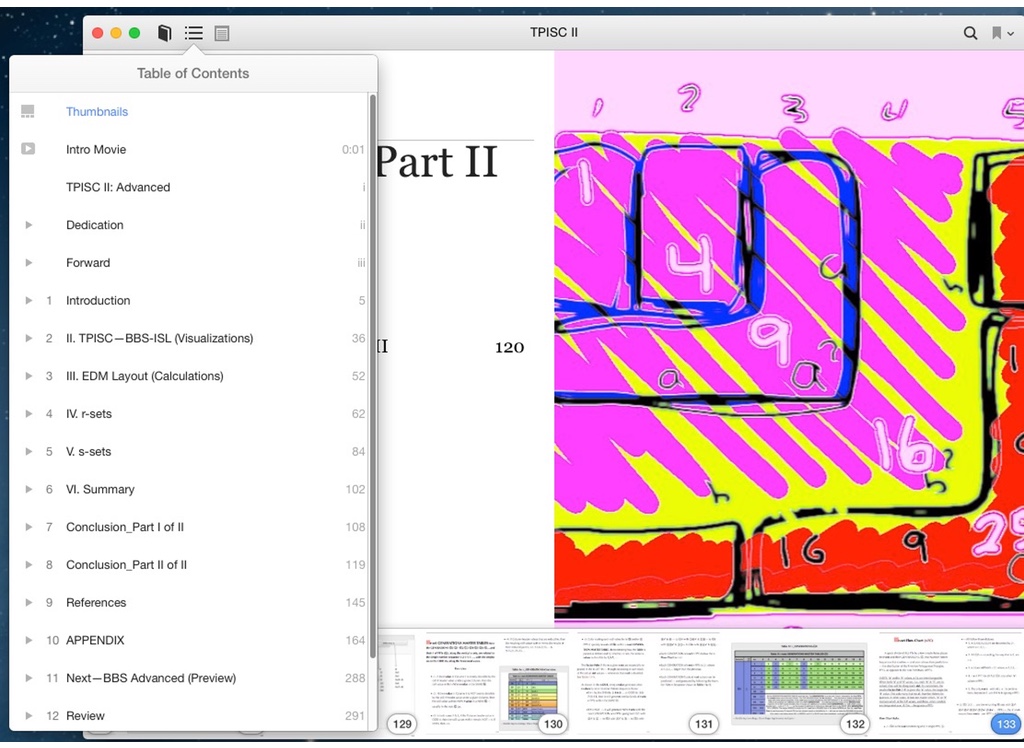Expand the Forward section triangle
1024x748 pixels.
point(29,263)
